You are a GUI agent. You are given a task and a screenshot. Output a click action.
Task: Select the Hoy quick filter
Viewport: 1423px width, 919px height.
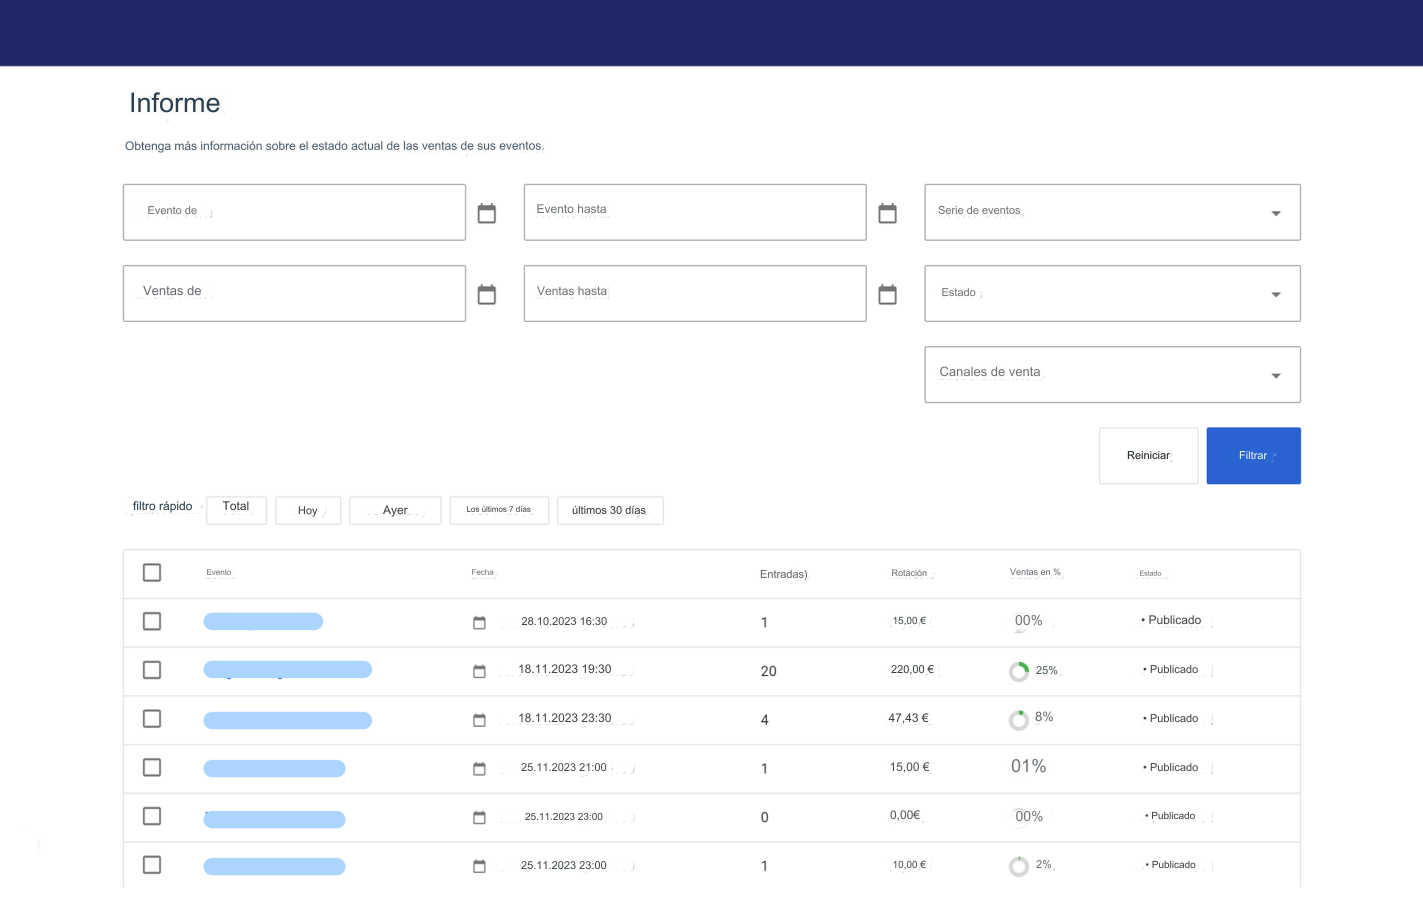308,511
